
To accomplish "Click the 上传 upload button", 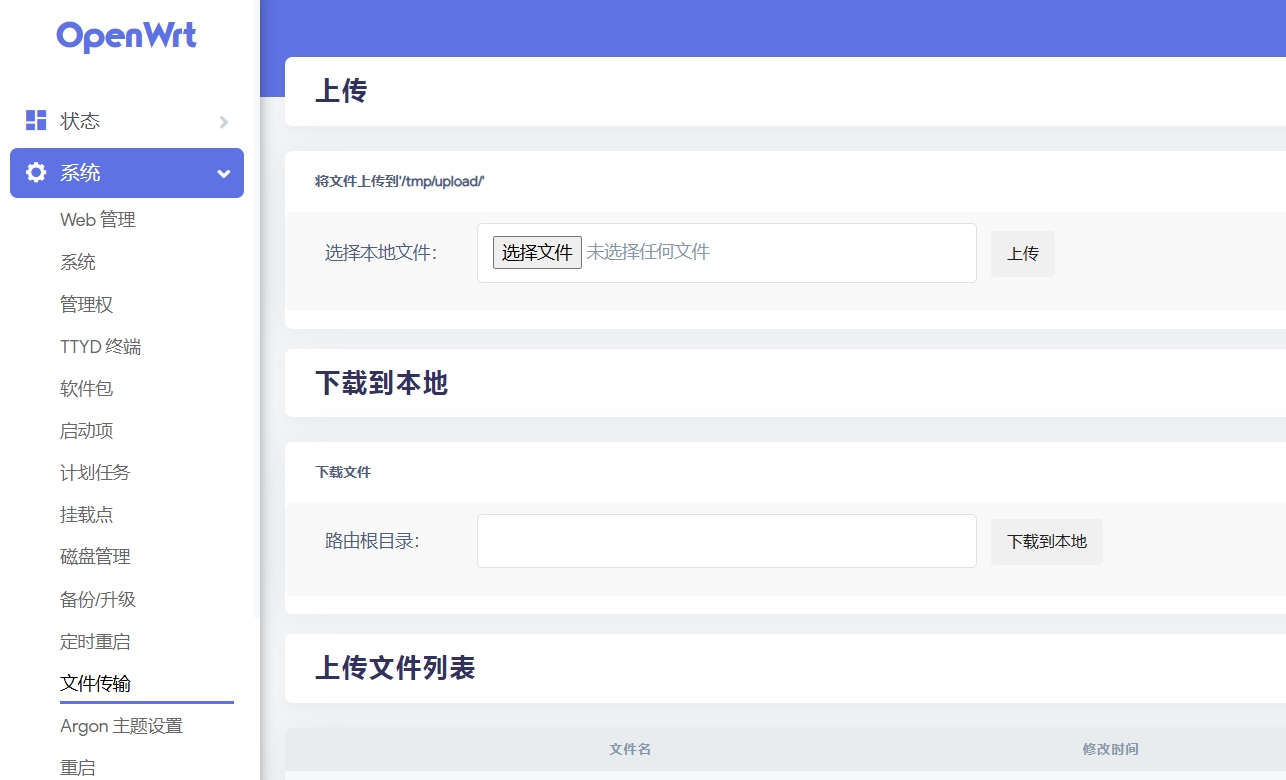I will click(1022, 254).
